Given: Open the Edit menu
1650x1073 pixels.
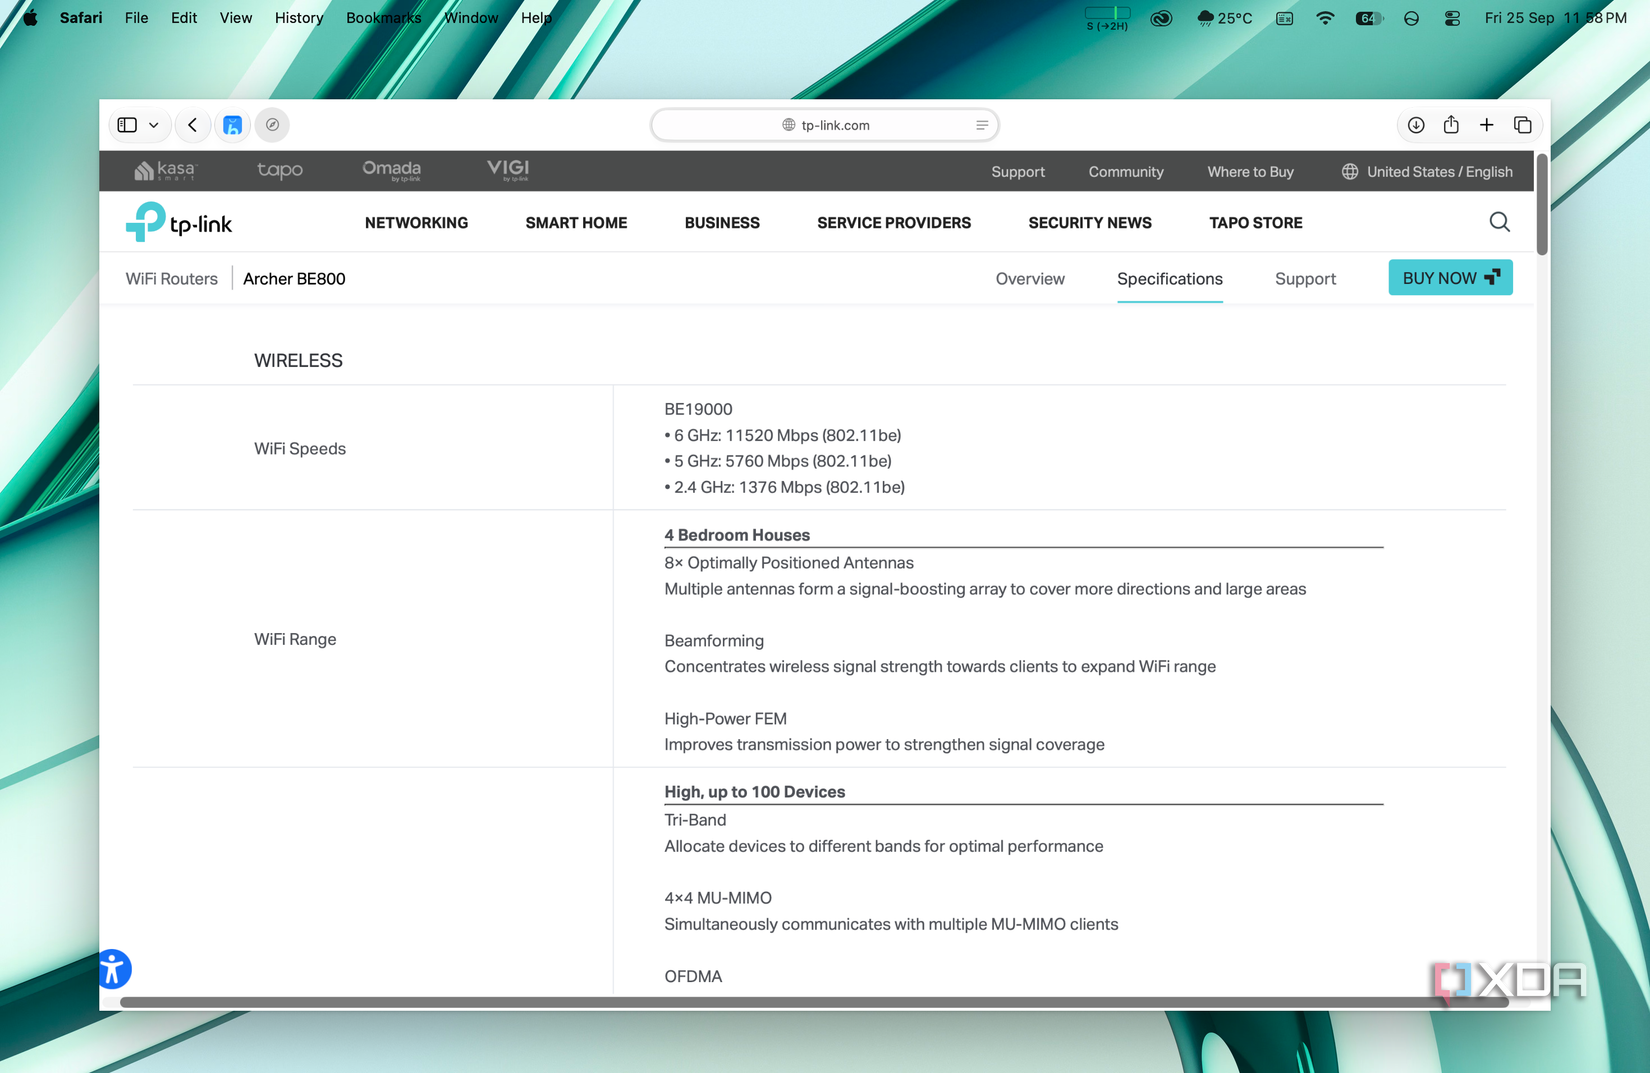Looking at the screenshot, I should (x=184, y=18).
